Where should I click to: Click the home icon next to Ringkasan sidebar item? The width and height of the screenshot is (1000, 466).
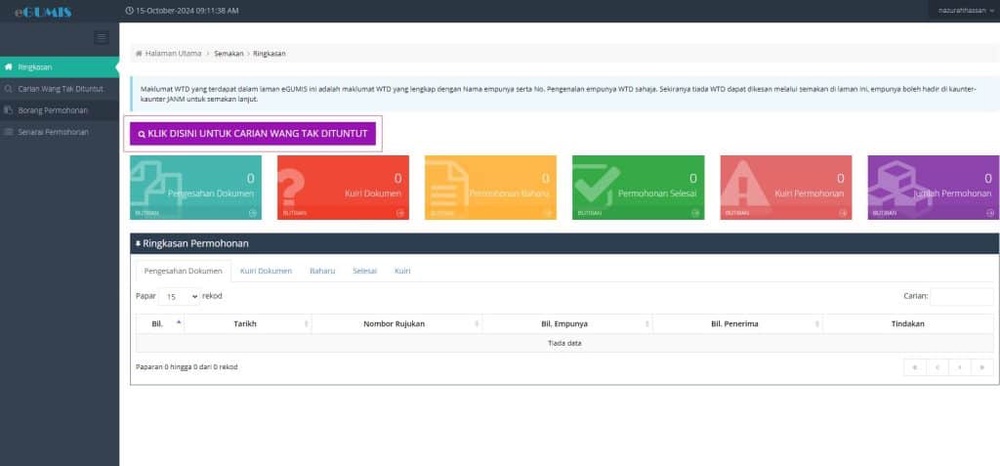[8, 67]
